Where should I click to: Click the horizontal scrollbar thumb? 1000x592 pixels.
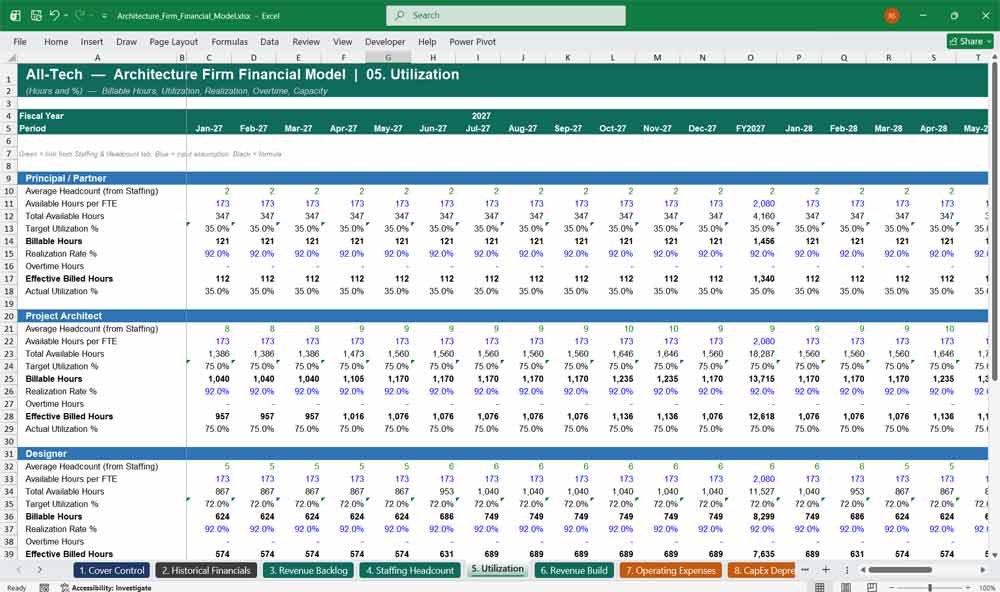point(900,570)
